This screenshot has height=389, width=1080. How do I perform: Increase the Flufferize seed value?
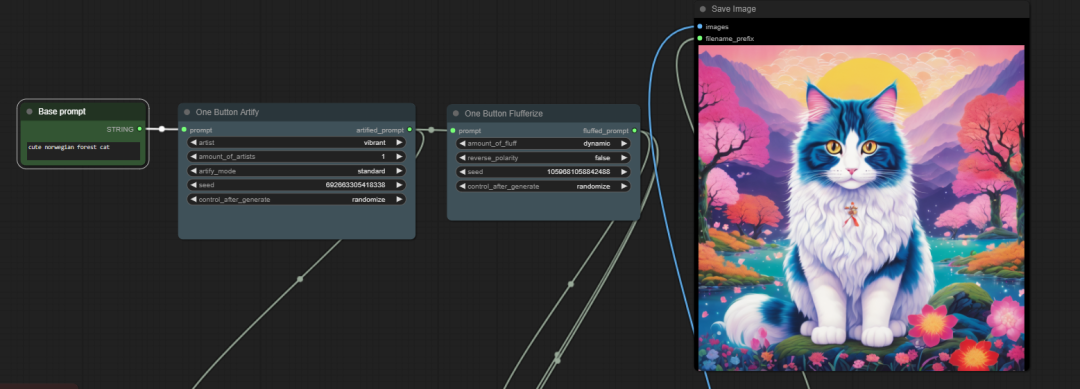[623, 171]
